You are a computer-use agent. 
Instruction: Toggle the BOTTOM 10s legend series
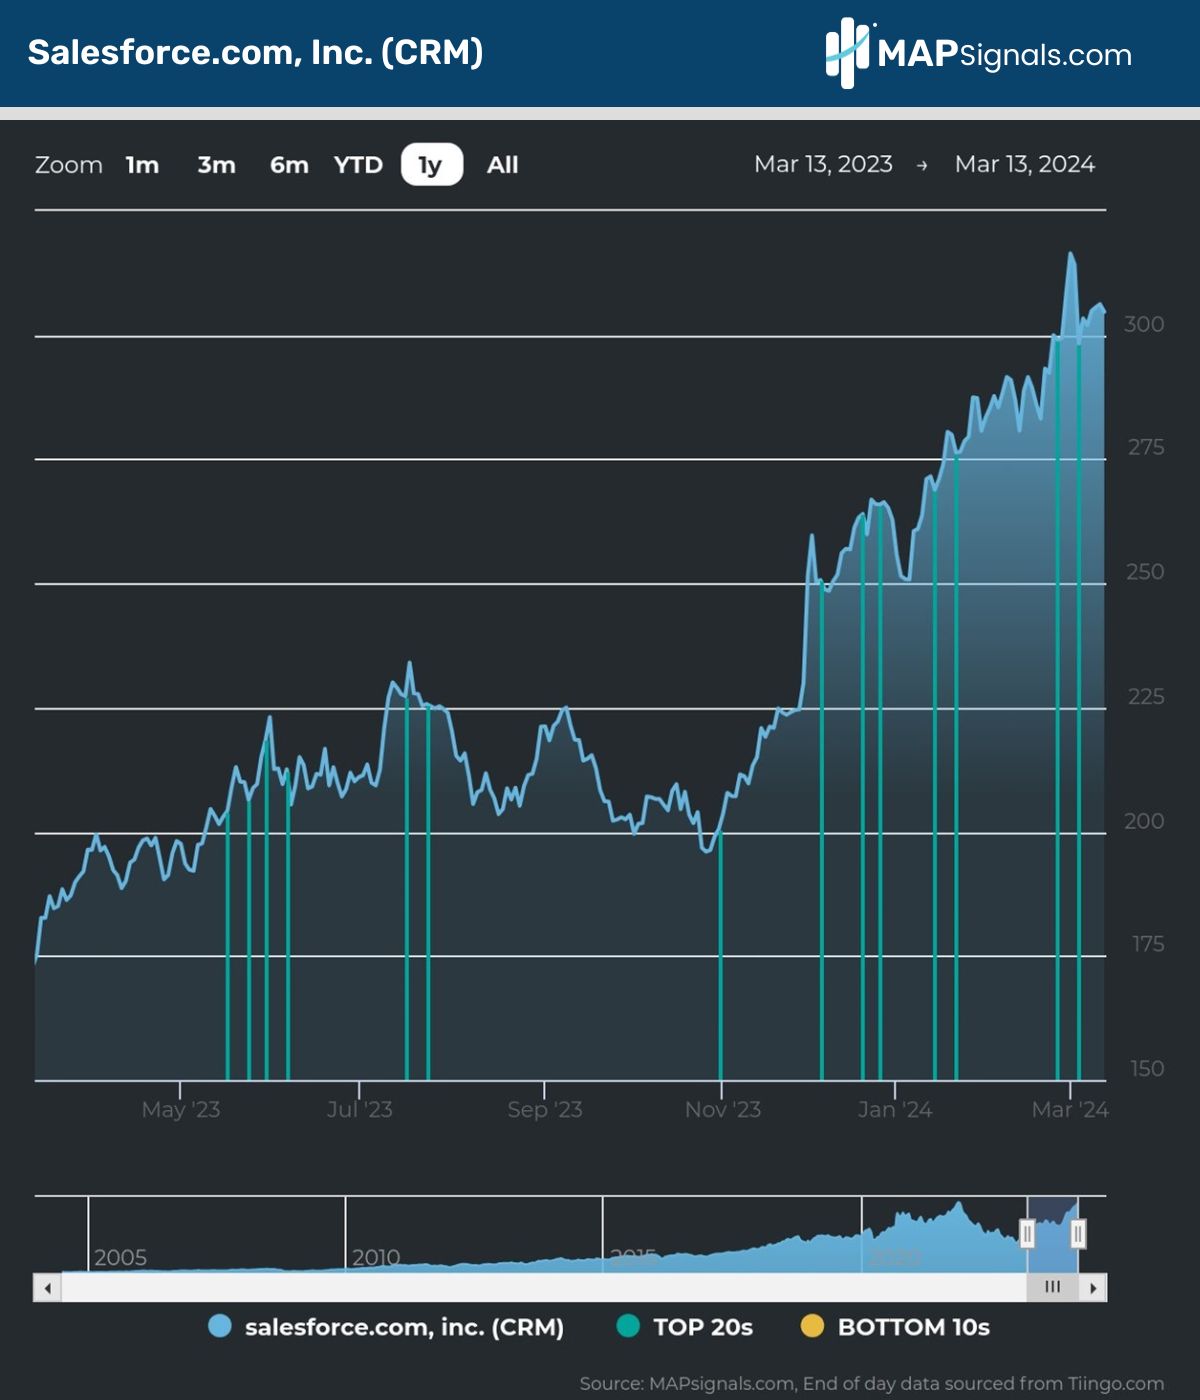coord(896,1327)
